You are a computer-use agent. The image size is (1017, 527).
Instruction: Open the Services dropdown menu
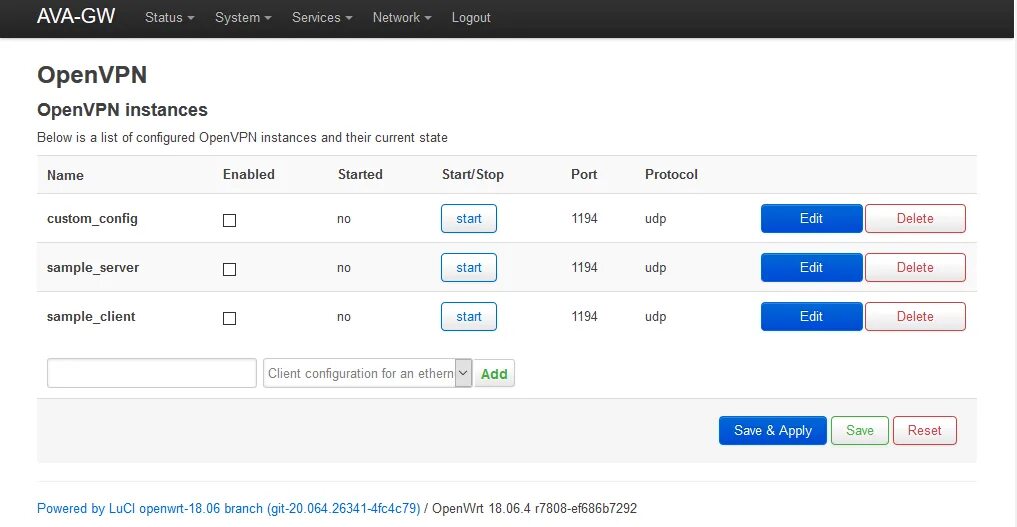pos(322,18)
